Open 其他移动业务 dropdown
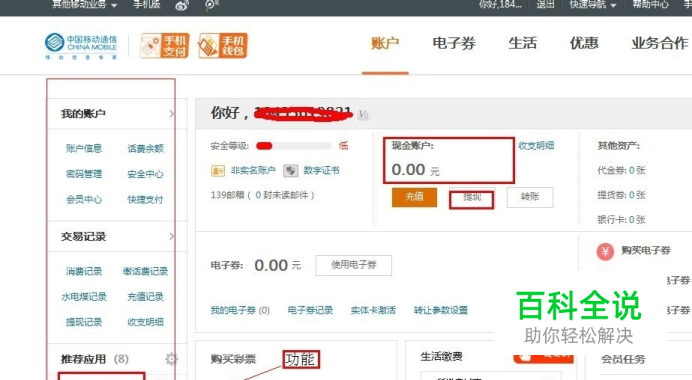Viewport: 692px width, 380px height. pos(84,5)
